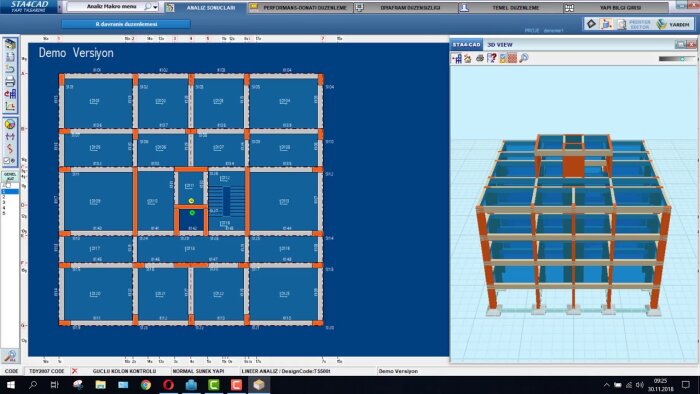
Task: Launch Opera from the taskbar
Action: 168,385
